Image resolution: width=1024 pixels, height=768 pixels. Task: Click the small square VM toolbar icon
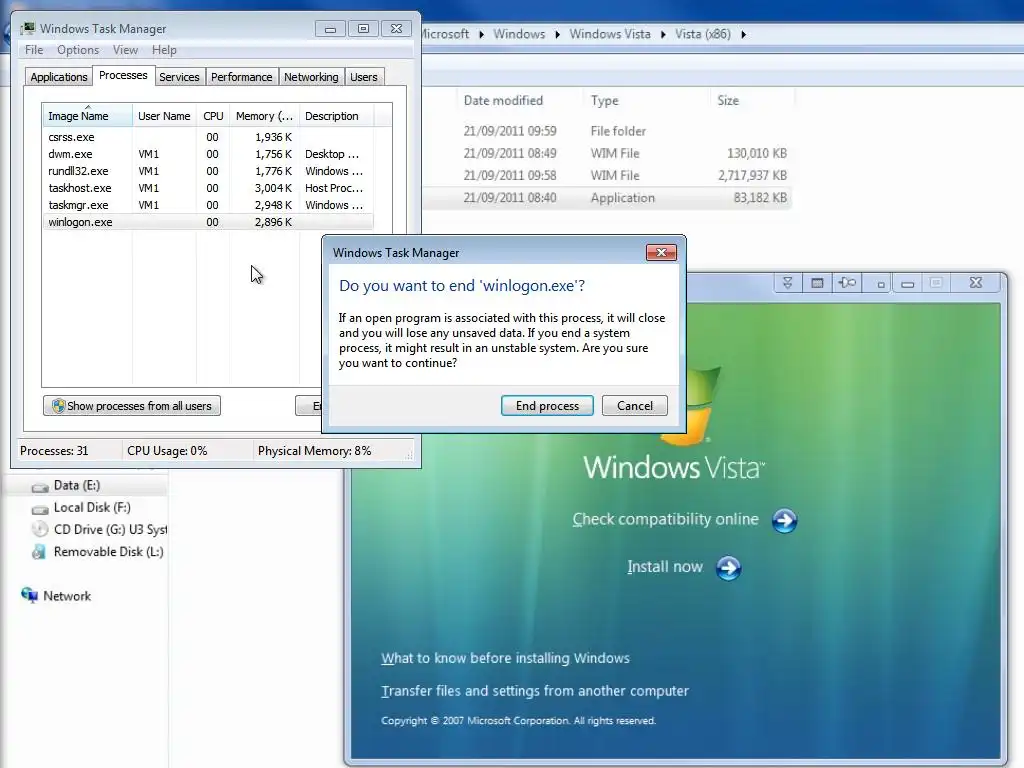[881, 284]
